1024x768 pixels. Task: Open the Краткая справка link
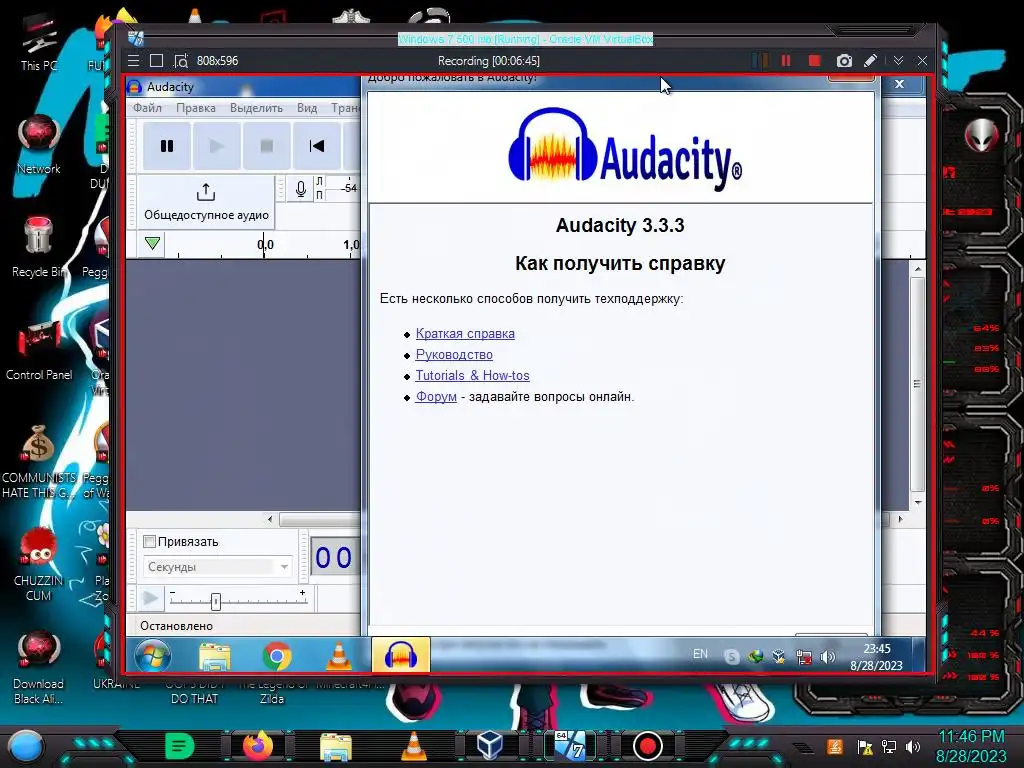pos(465,334)
